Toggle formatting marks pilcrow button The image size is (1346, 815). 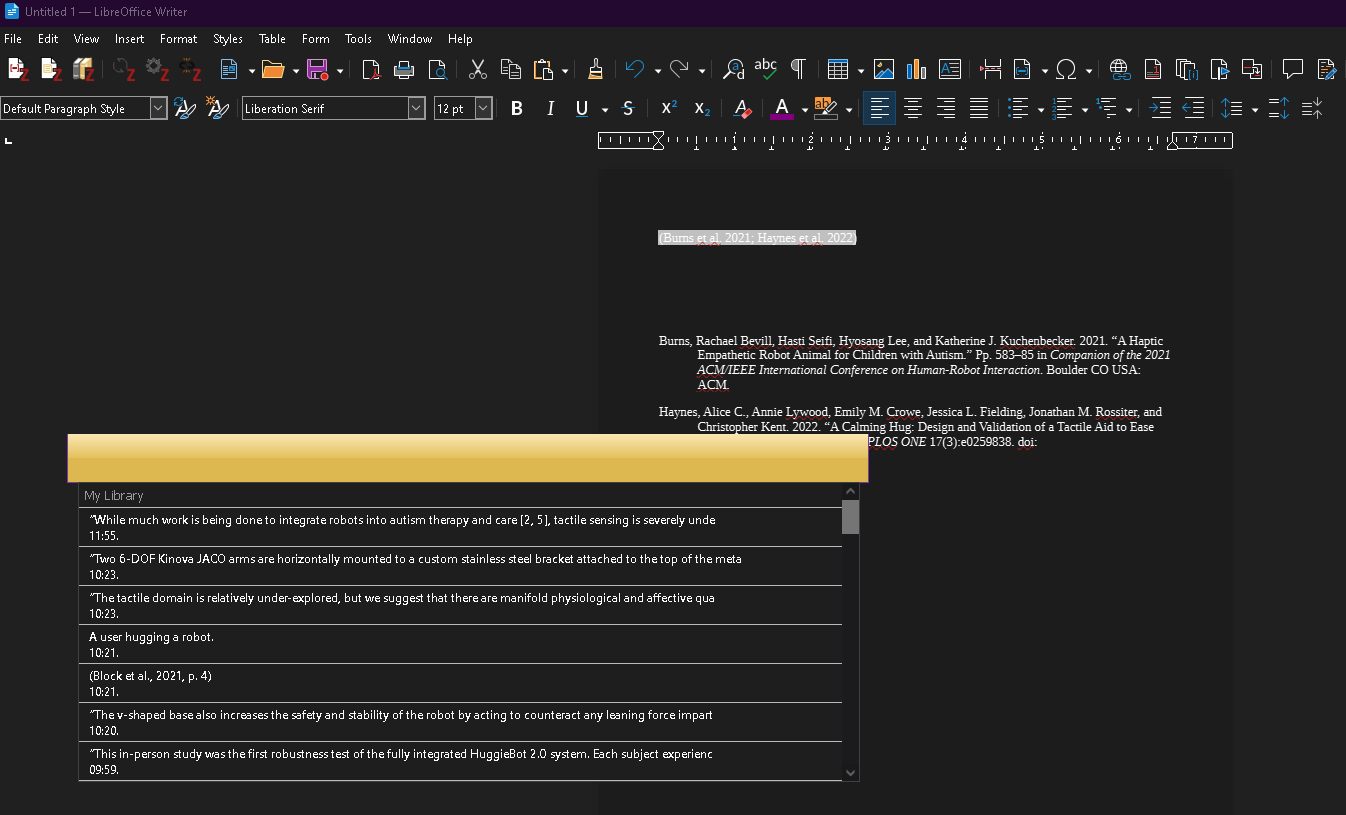point(798,69)
